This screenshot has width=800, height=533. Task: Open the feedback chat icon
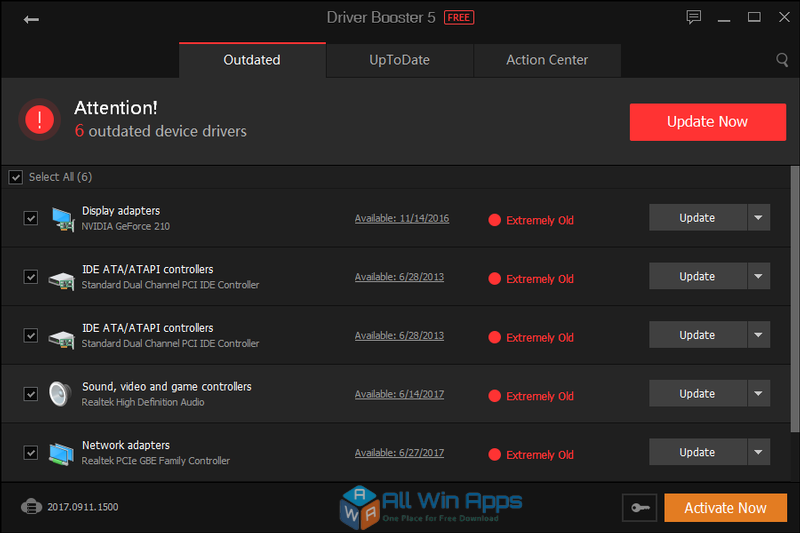tap(693, 17)
